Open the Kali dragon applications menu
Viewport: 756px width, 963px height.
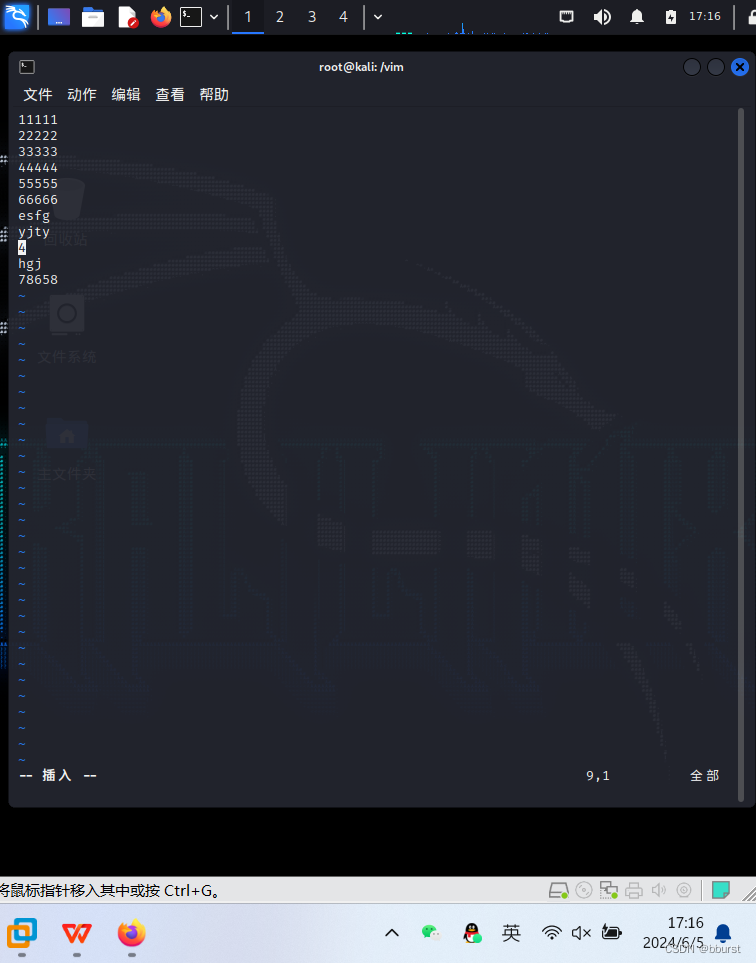coord(17,17)
